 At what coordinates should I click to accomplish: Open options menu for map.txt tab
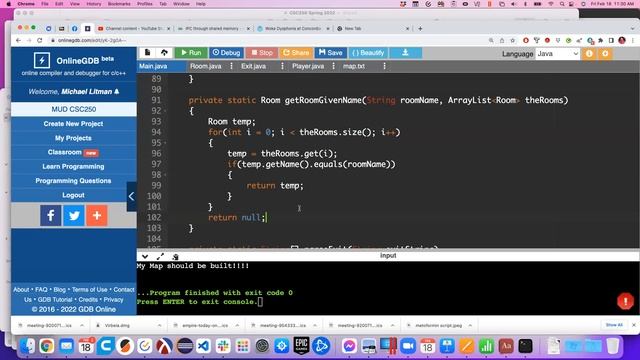click(x=384, y=66)
